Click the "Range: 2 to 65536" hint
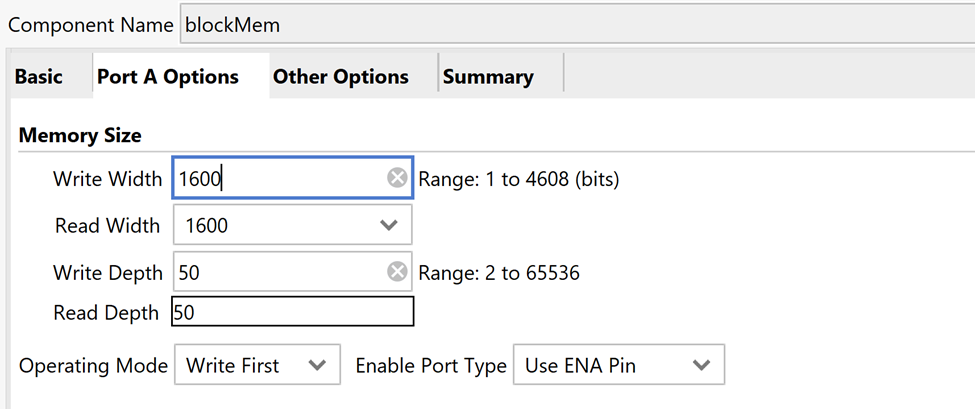The width and height of the screenshot is (975, 409). (499, 272)
